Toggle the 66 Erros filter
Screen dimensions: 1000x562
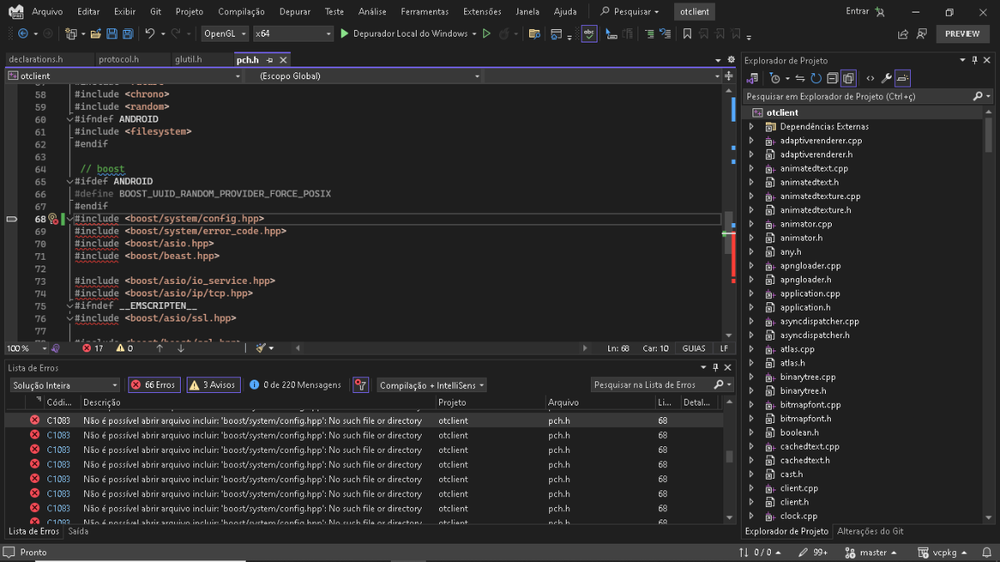(x=154, y=385)
